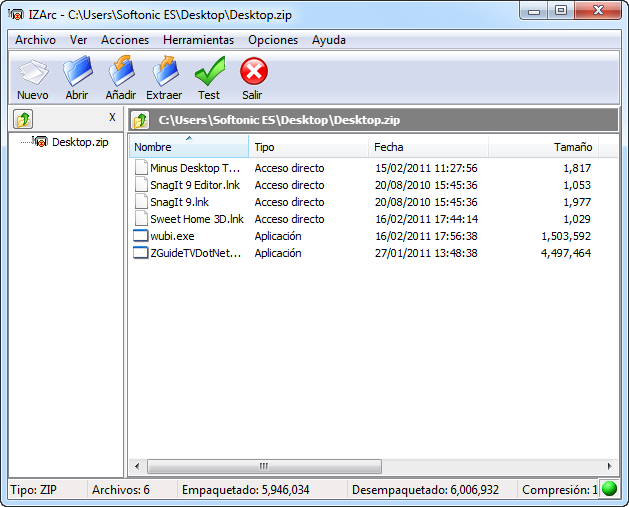Click the up-folder icon in left pane
The width and height of the screenshot is (629, 507).
pyautogui.click(x=23, y=119)
